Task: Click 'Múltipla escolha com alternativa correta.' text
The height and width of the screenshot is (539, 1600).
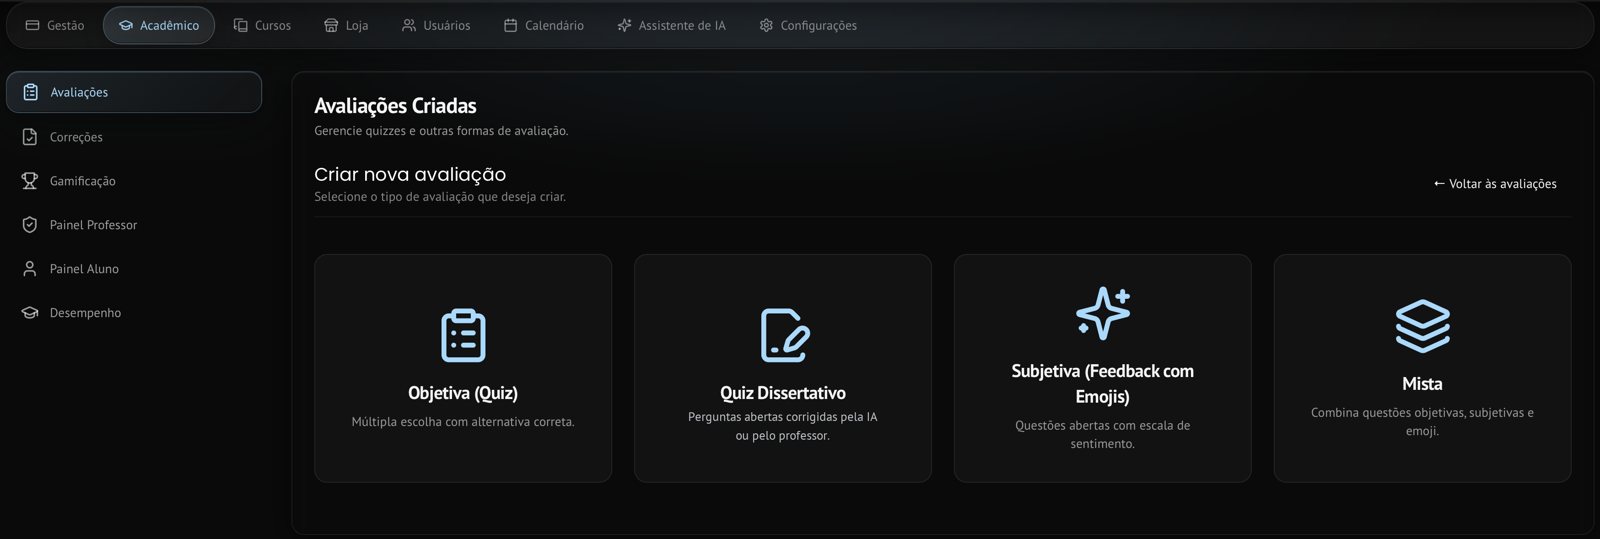Action: pyautogui.click(x=463, y=422)
